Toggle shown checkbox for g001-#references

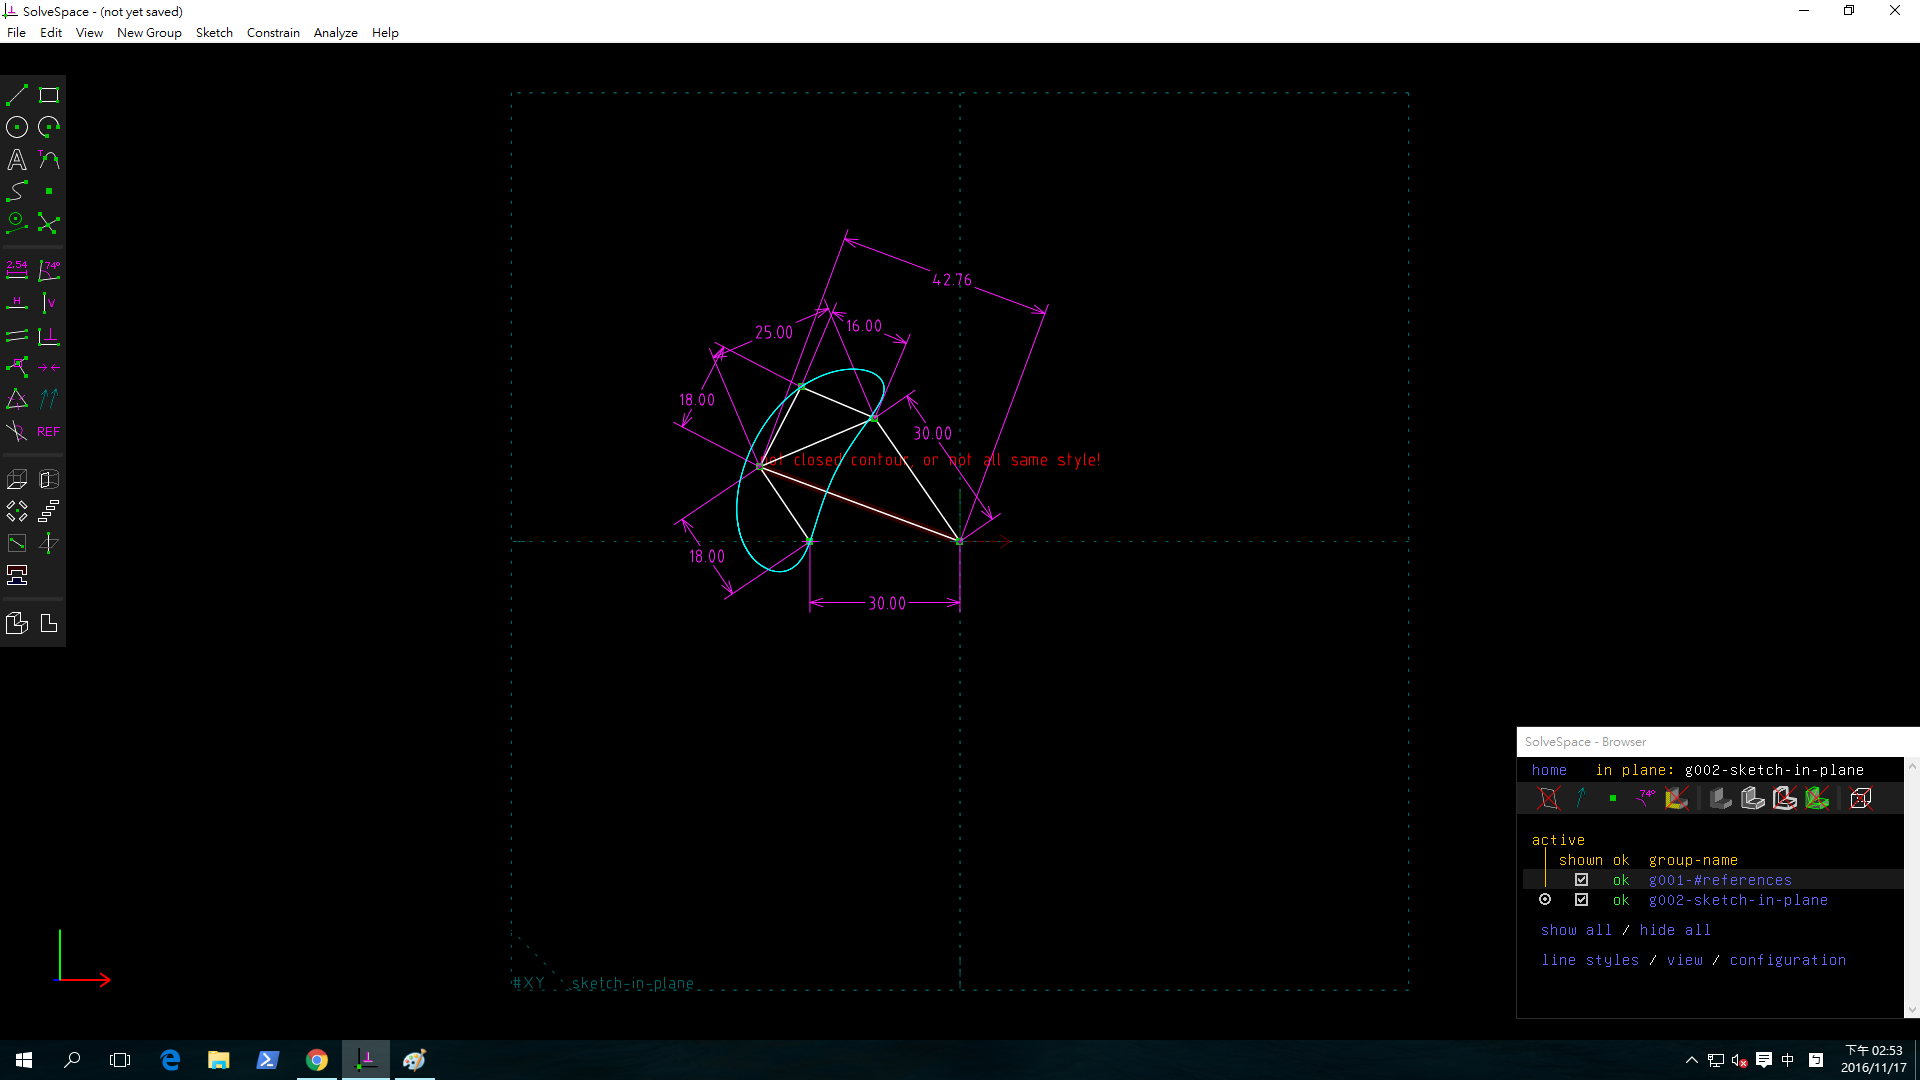pyautogui.click(x=1581, y=880)
